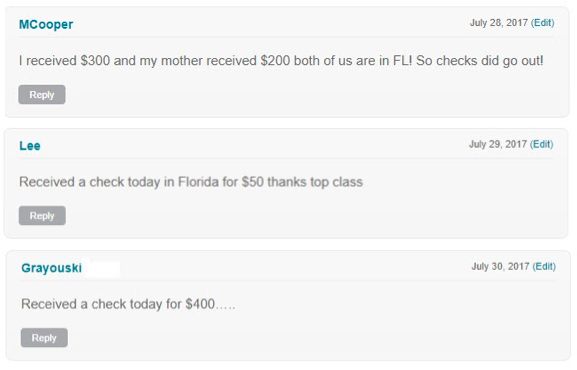The width and height of the screenshot is (577, 370).
Task: Click the July 29, 2017 date text
Action: [498, 144]
